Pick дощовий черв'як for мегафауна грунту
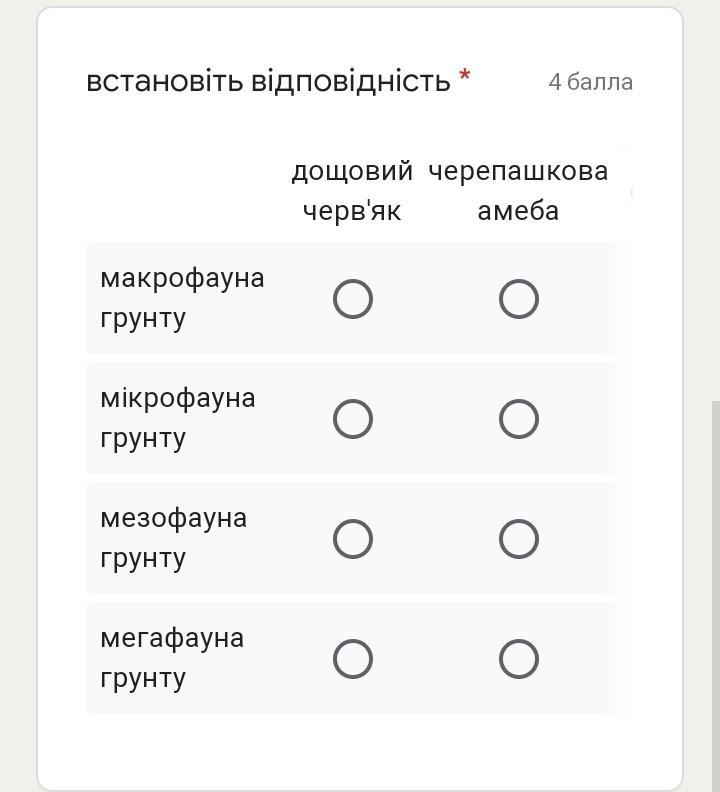This screenshot has height=792, width=720. (x=353, y=659)
